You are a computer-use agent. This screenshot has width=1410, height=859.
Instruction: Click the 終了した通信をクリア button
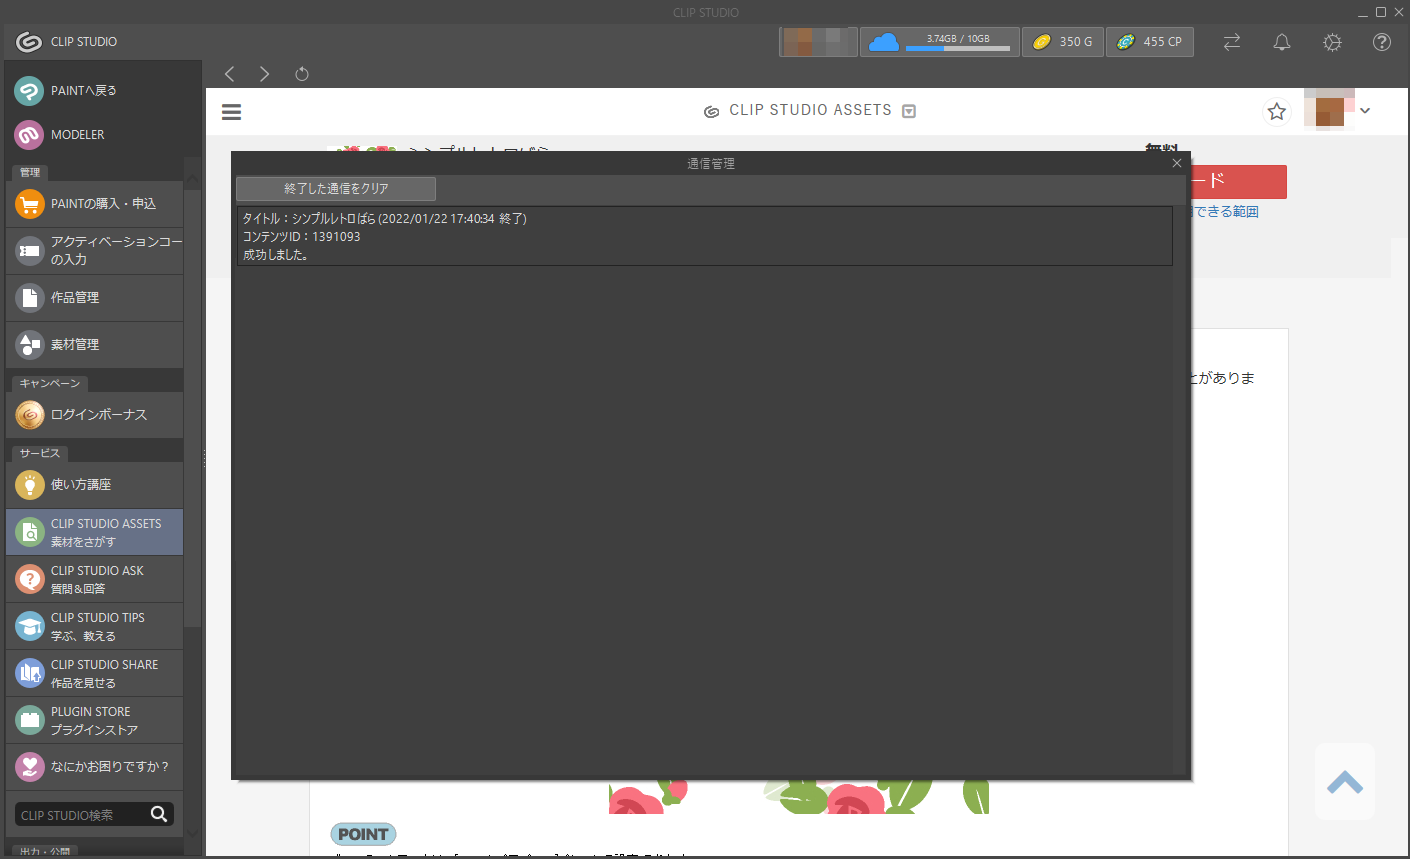pyautogui.click(x=336, y=189)
